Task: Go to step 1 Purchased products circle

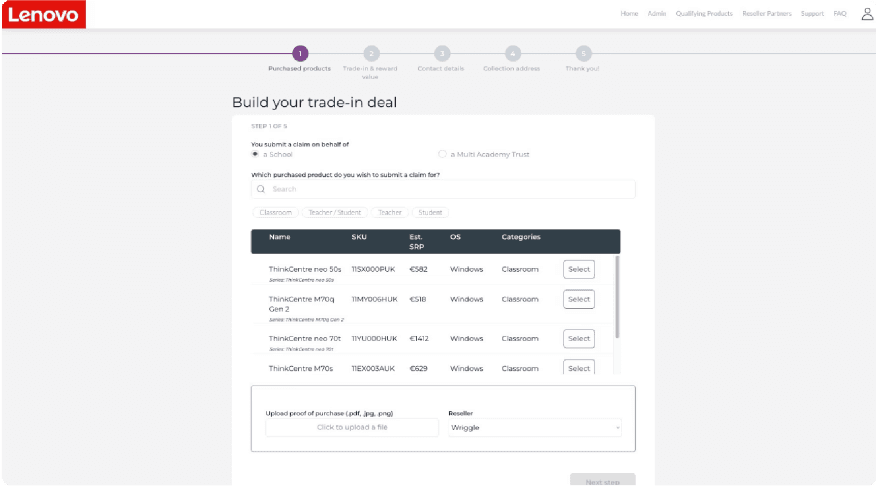Action: [x=300, y=54]
